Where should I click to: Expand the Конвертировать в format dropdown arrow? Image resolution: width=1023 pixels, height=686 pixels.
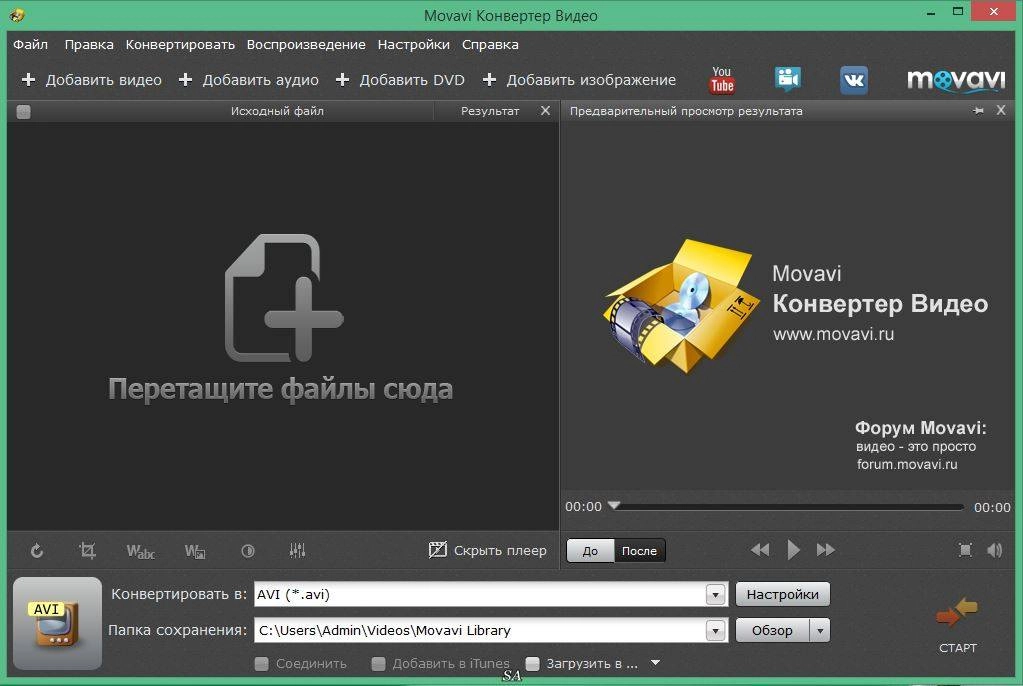pyautogui.click(x=716, y=595)
